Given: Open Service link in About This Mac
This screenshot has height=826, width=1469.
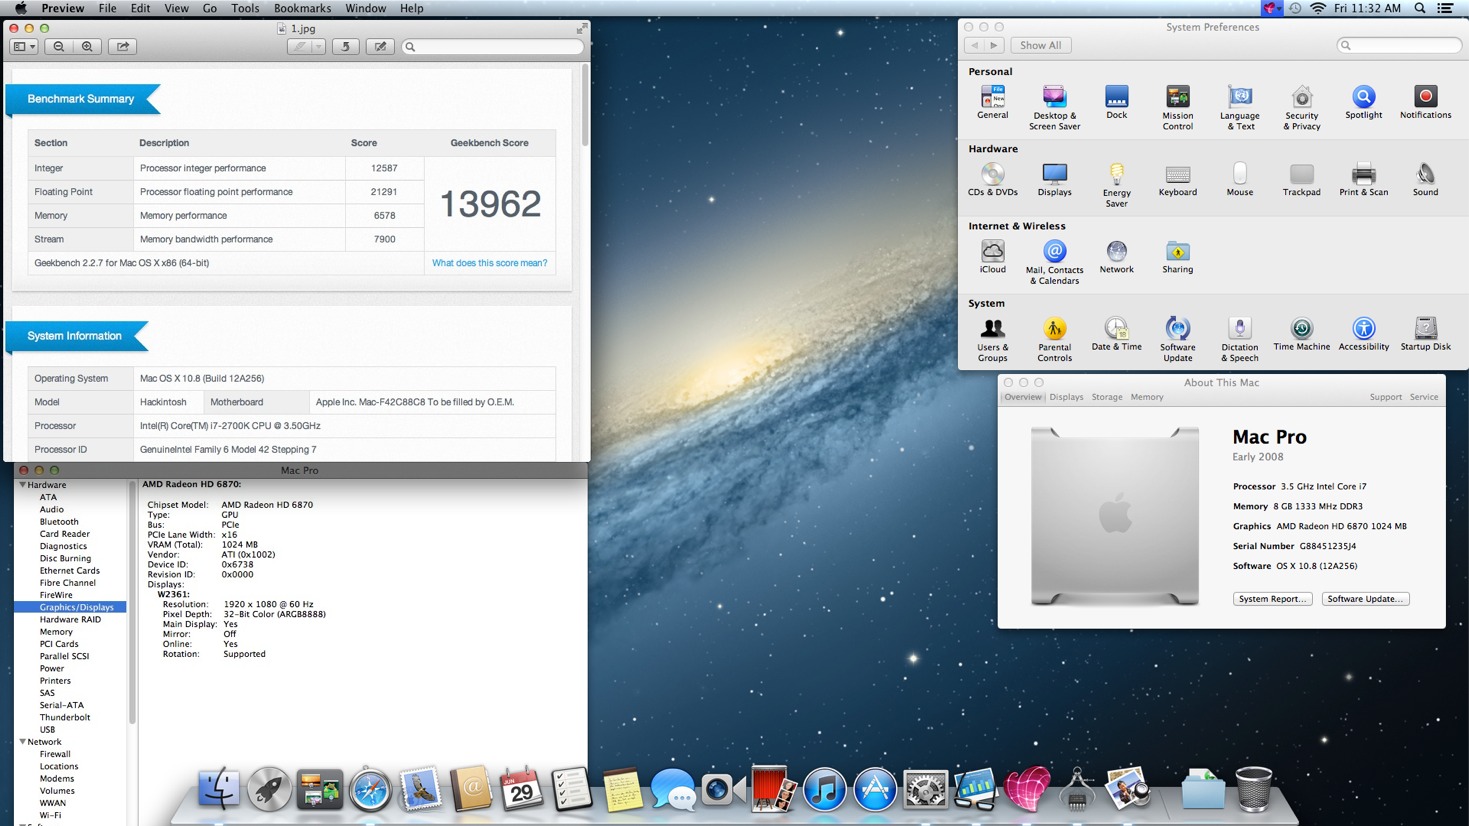Looking at the screenshot, I should tap(1424, 397).
